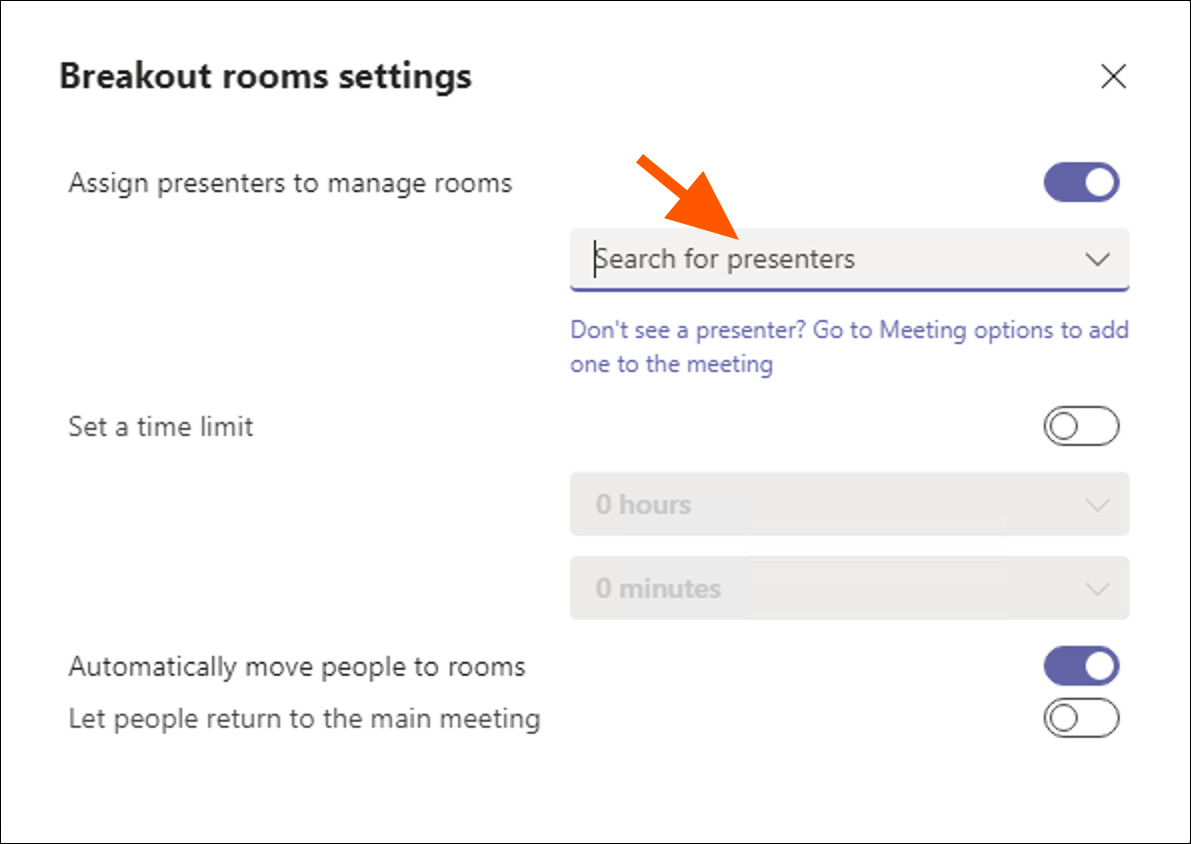Open the 0 hours dropdown
Image resolution: width=1191 pixels, height=844 pixels.
830,504
